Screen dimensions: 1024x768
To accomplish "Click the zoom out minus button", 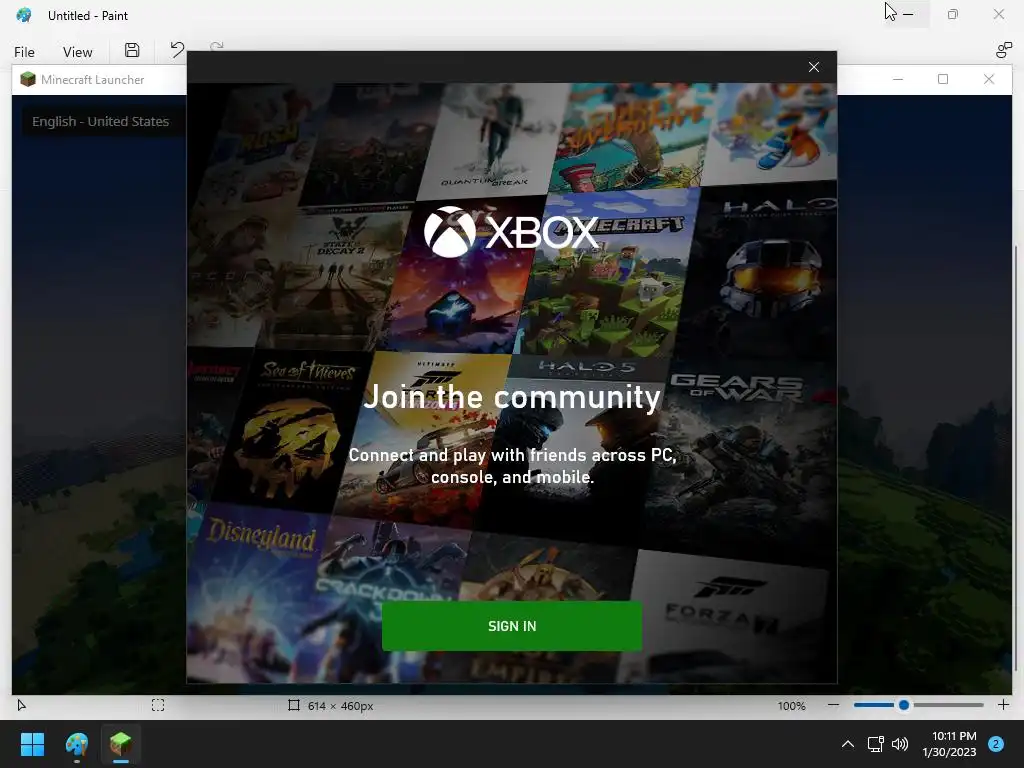I will pyautogui.click(x=833, y=705).
